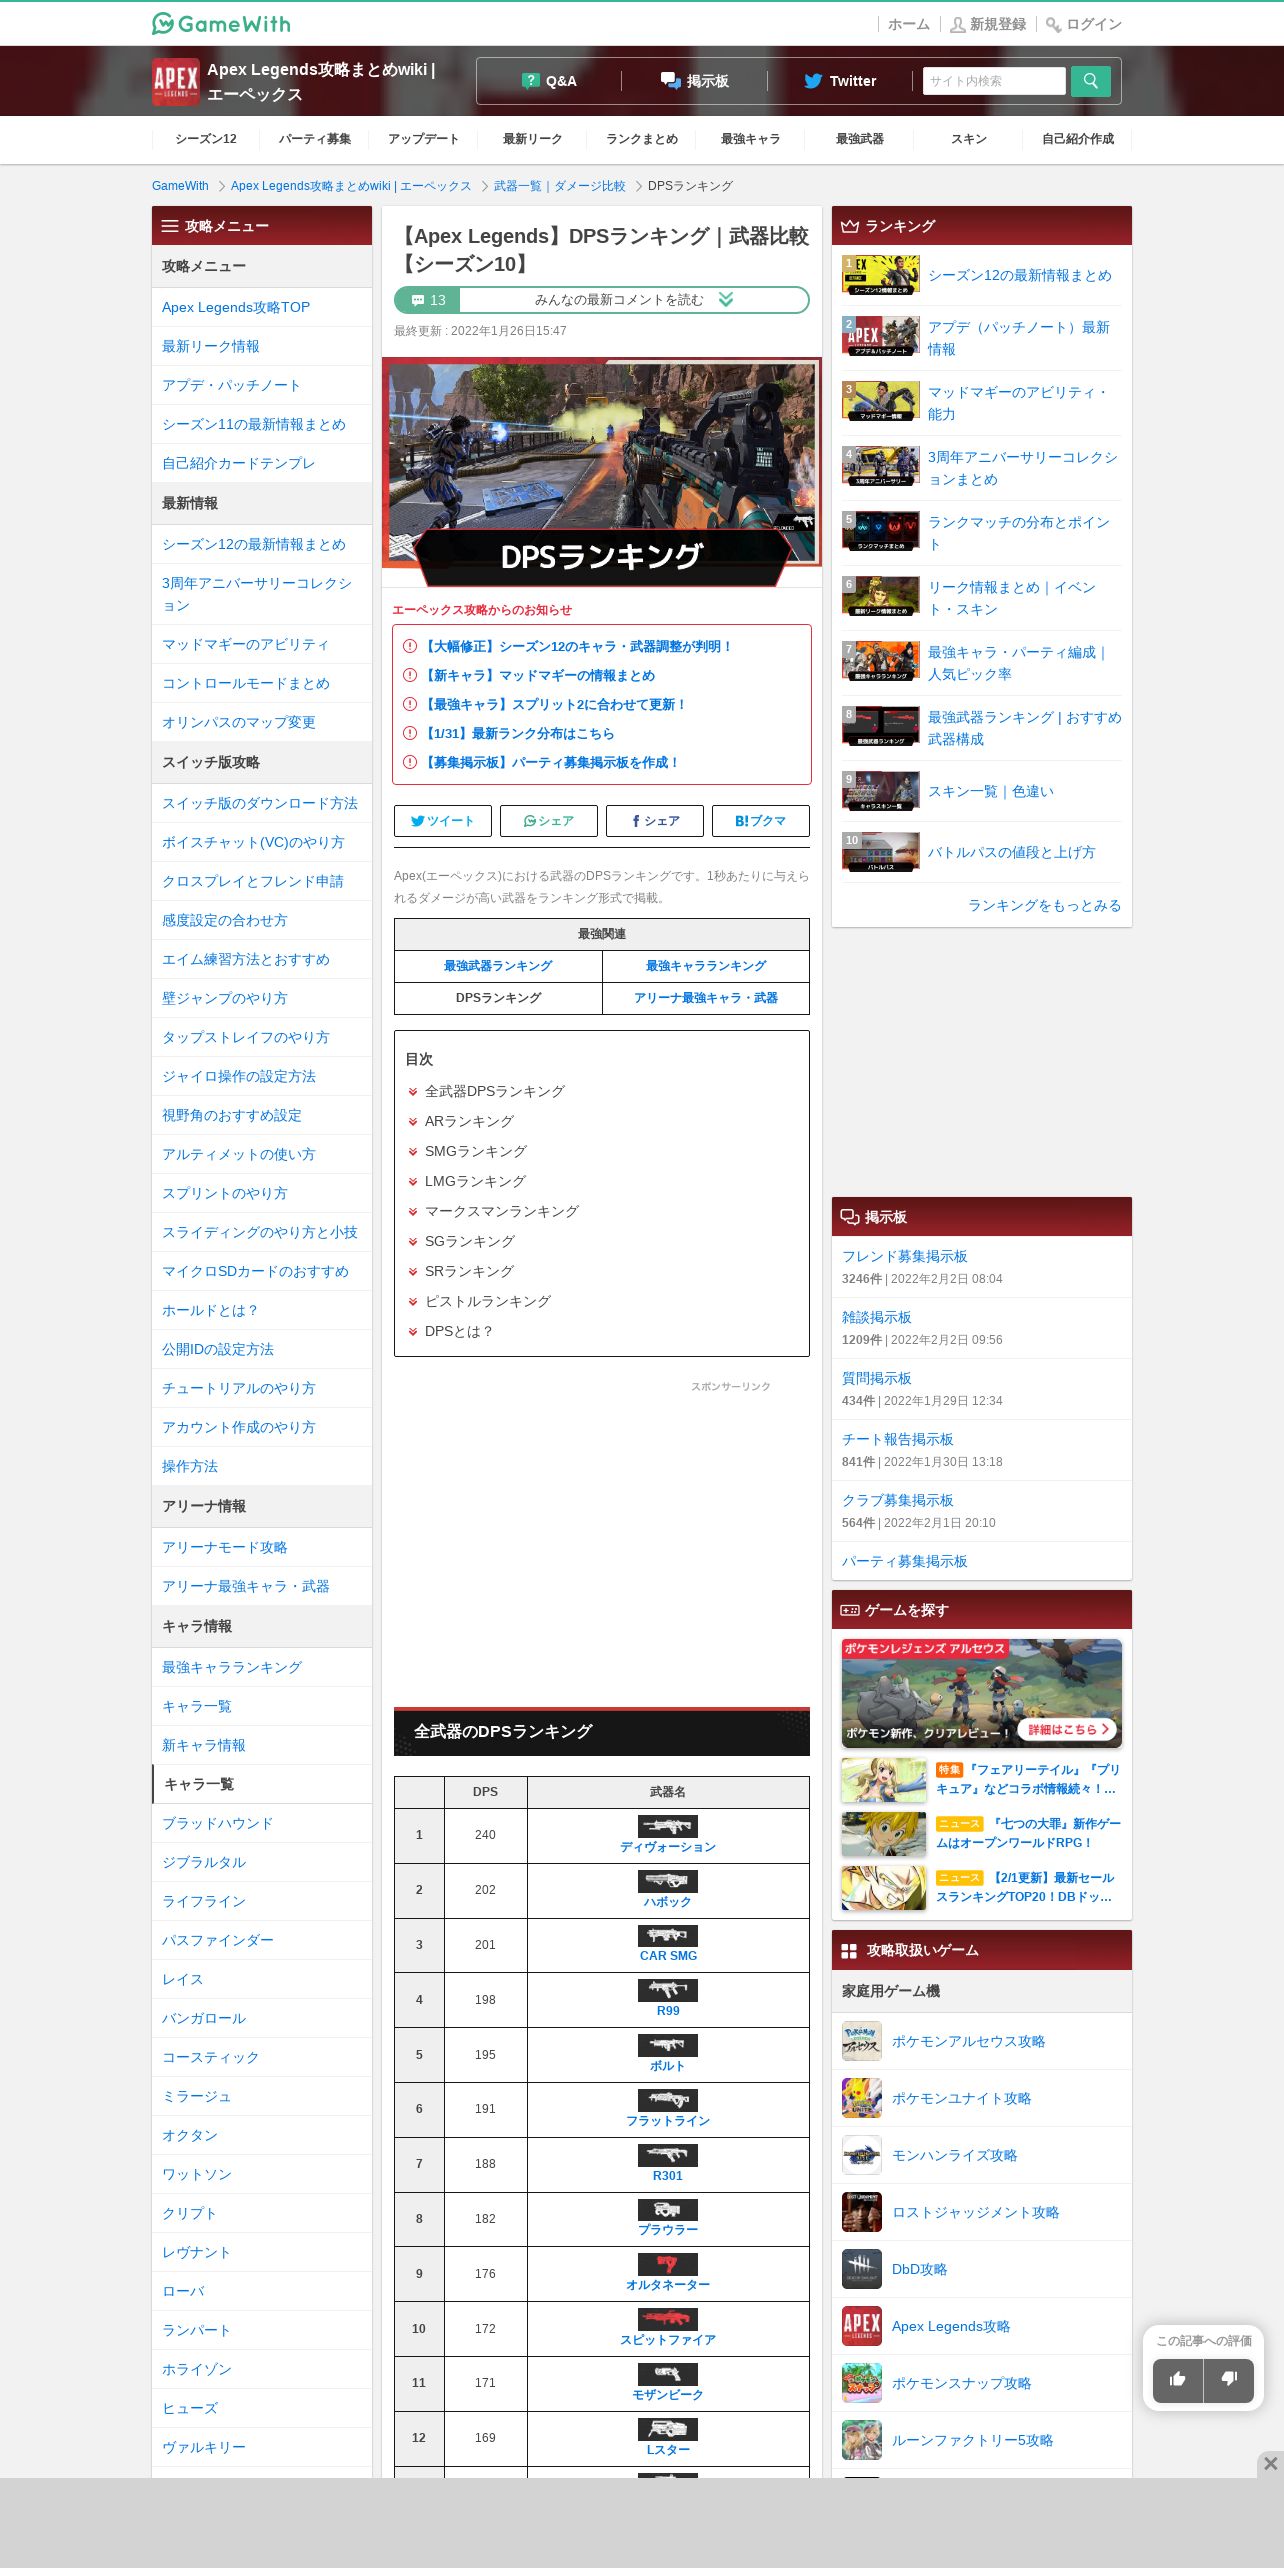Click the Apex Legends攻略 game icon
Screen dimensions: 1284x2568
[862, 2326]
